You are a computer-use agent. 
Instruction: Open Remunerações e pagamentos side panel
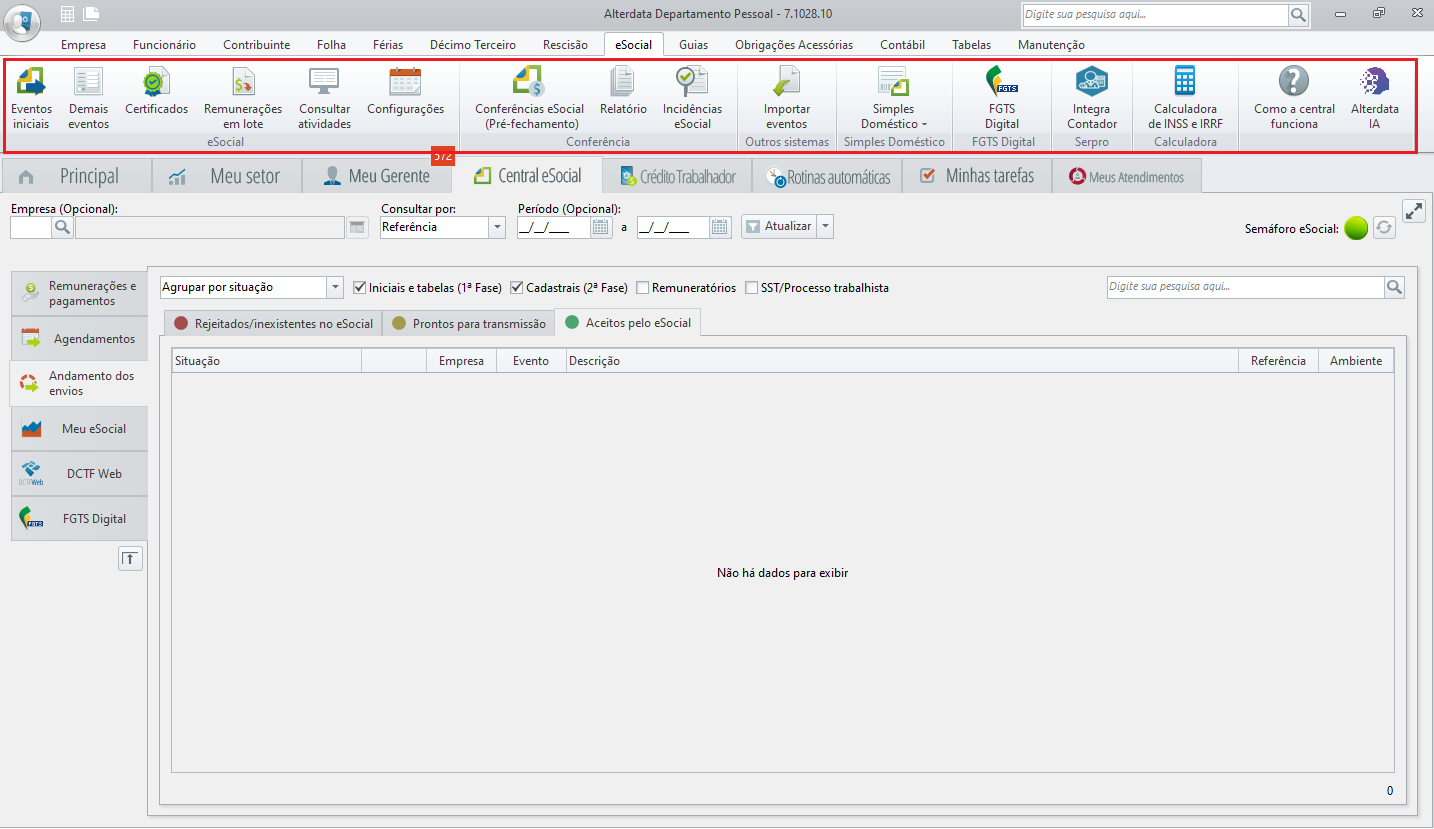(79, 293)
